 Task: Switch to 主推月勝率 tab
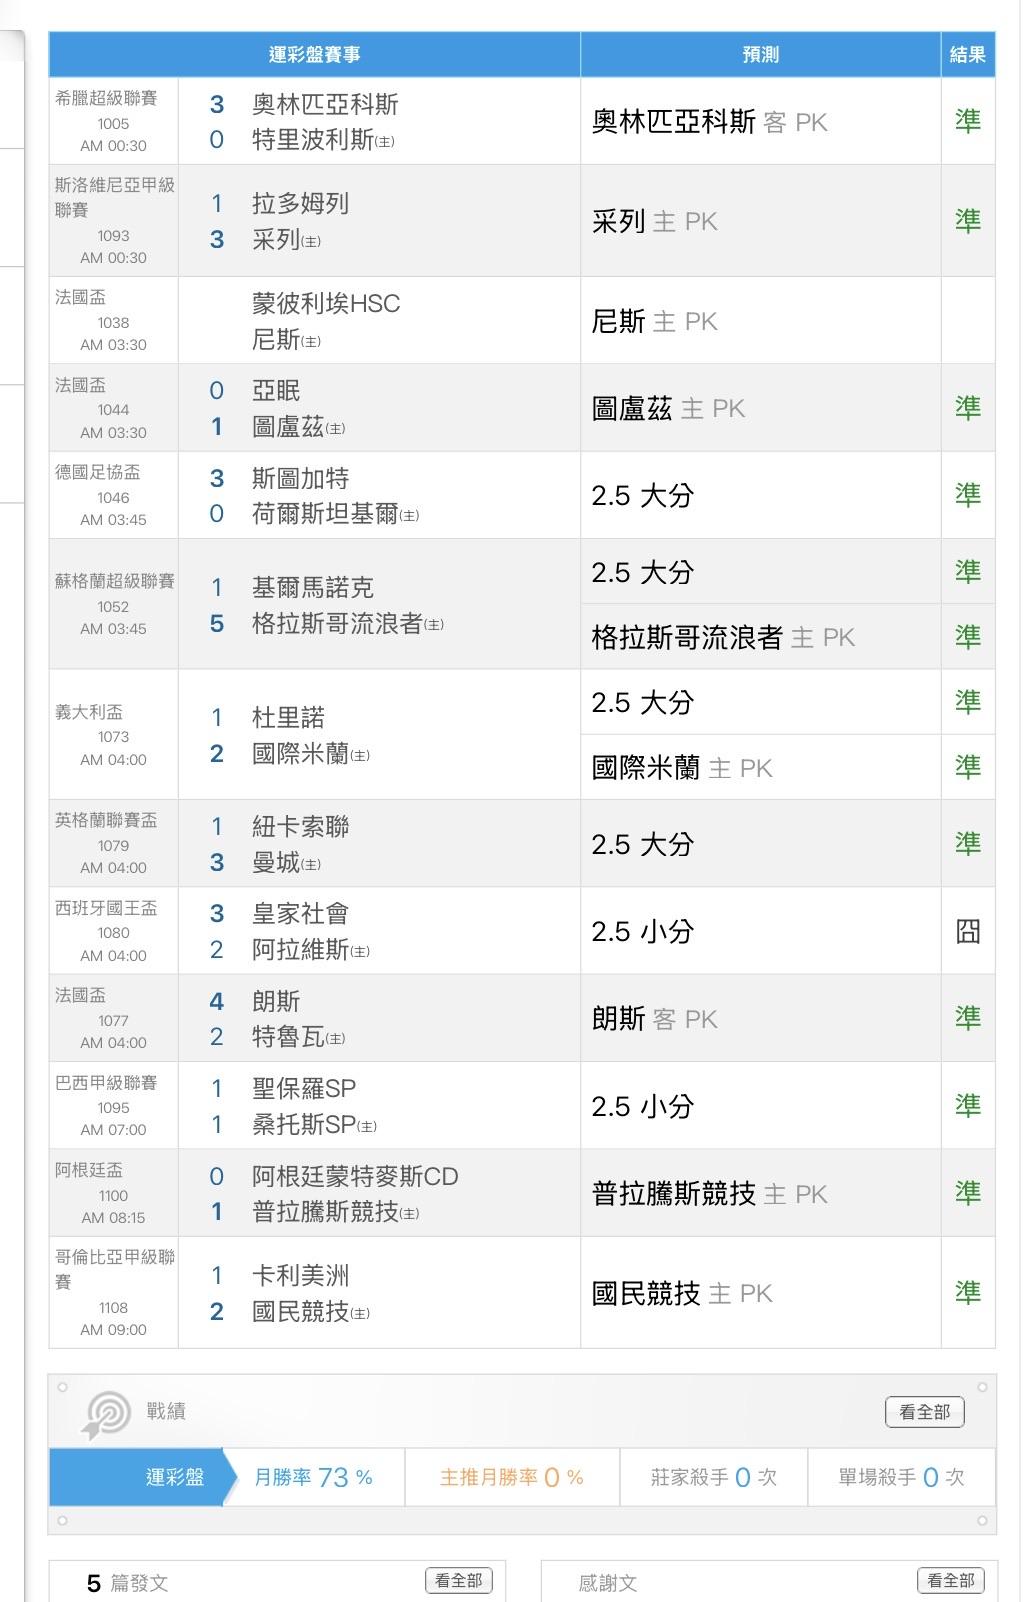click(x=511, y=1477)
